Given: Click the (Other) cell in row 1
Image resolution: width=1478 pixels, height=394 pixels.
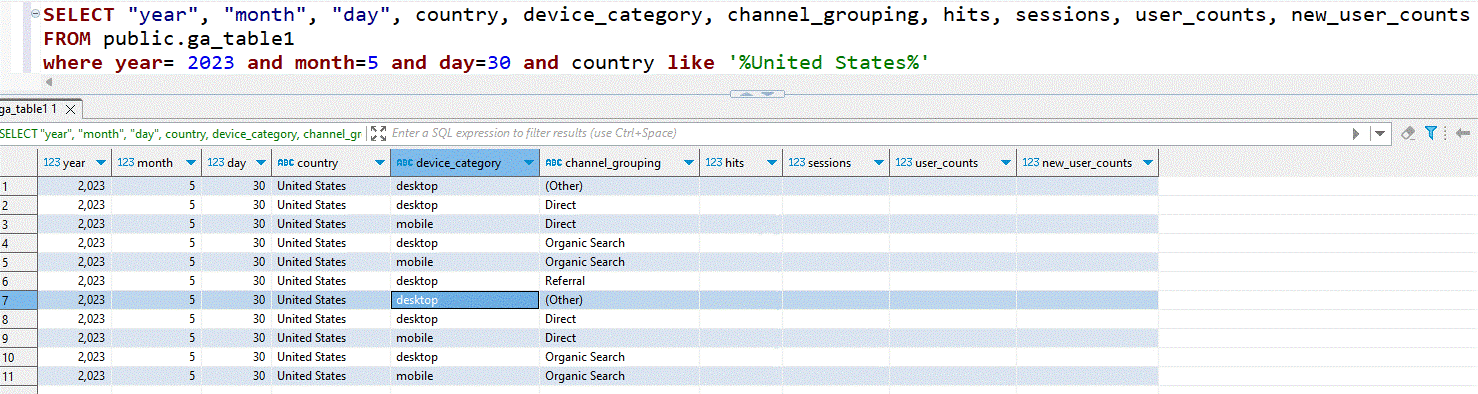Looking at the screenshot, I should pos(620,186).
